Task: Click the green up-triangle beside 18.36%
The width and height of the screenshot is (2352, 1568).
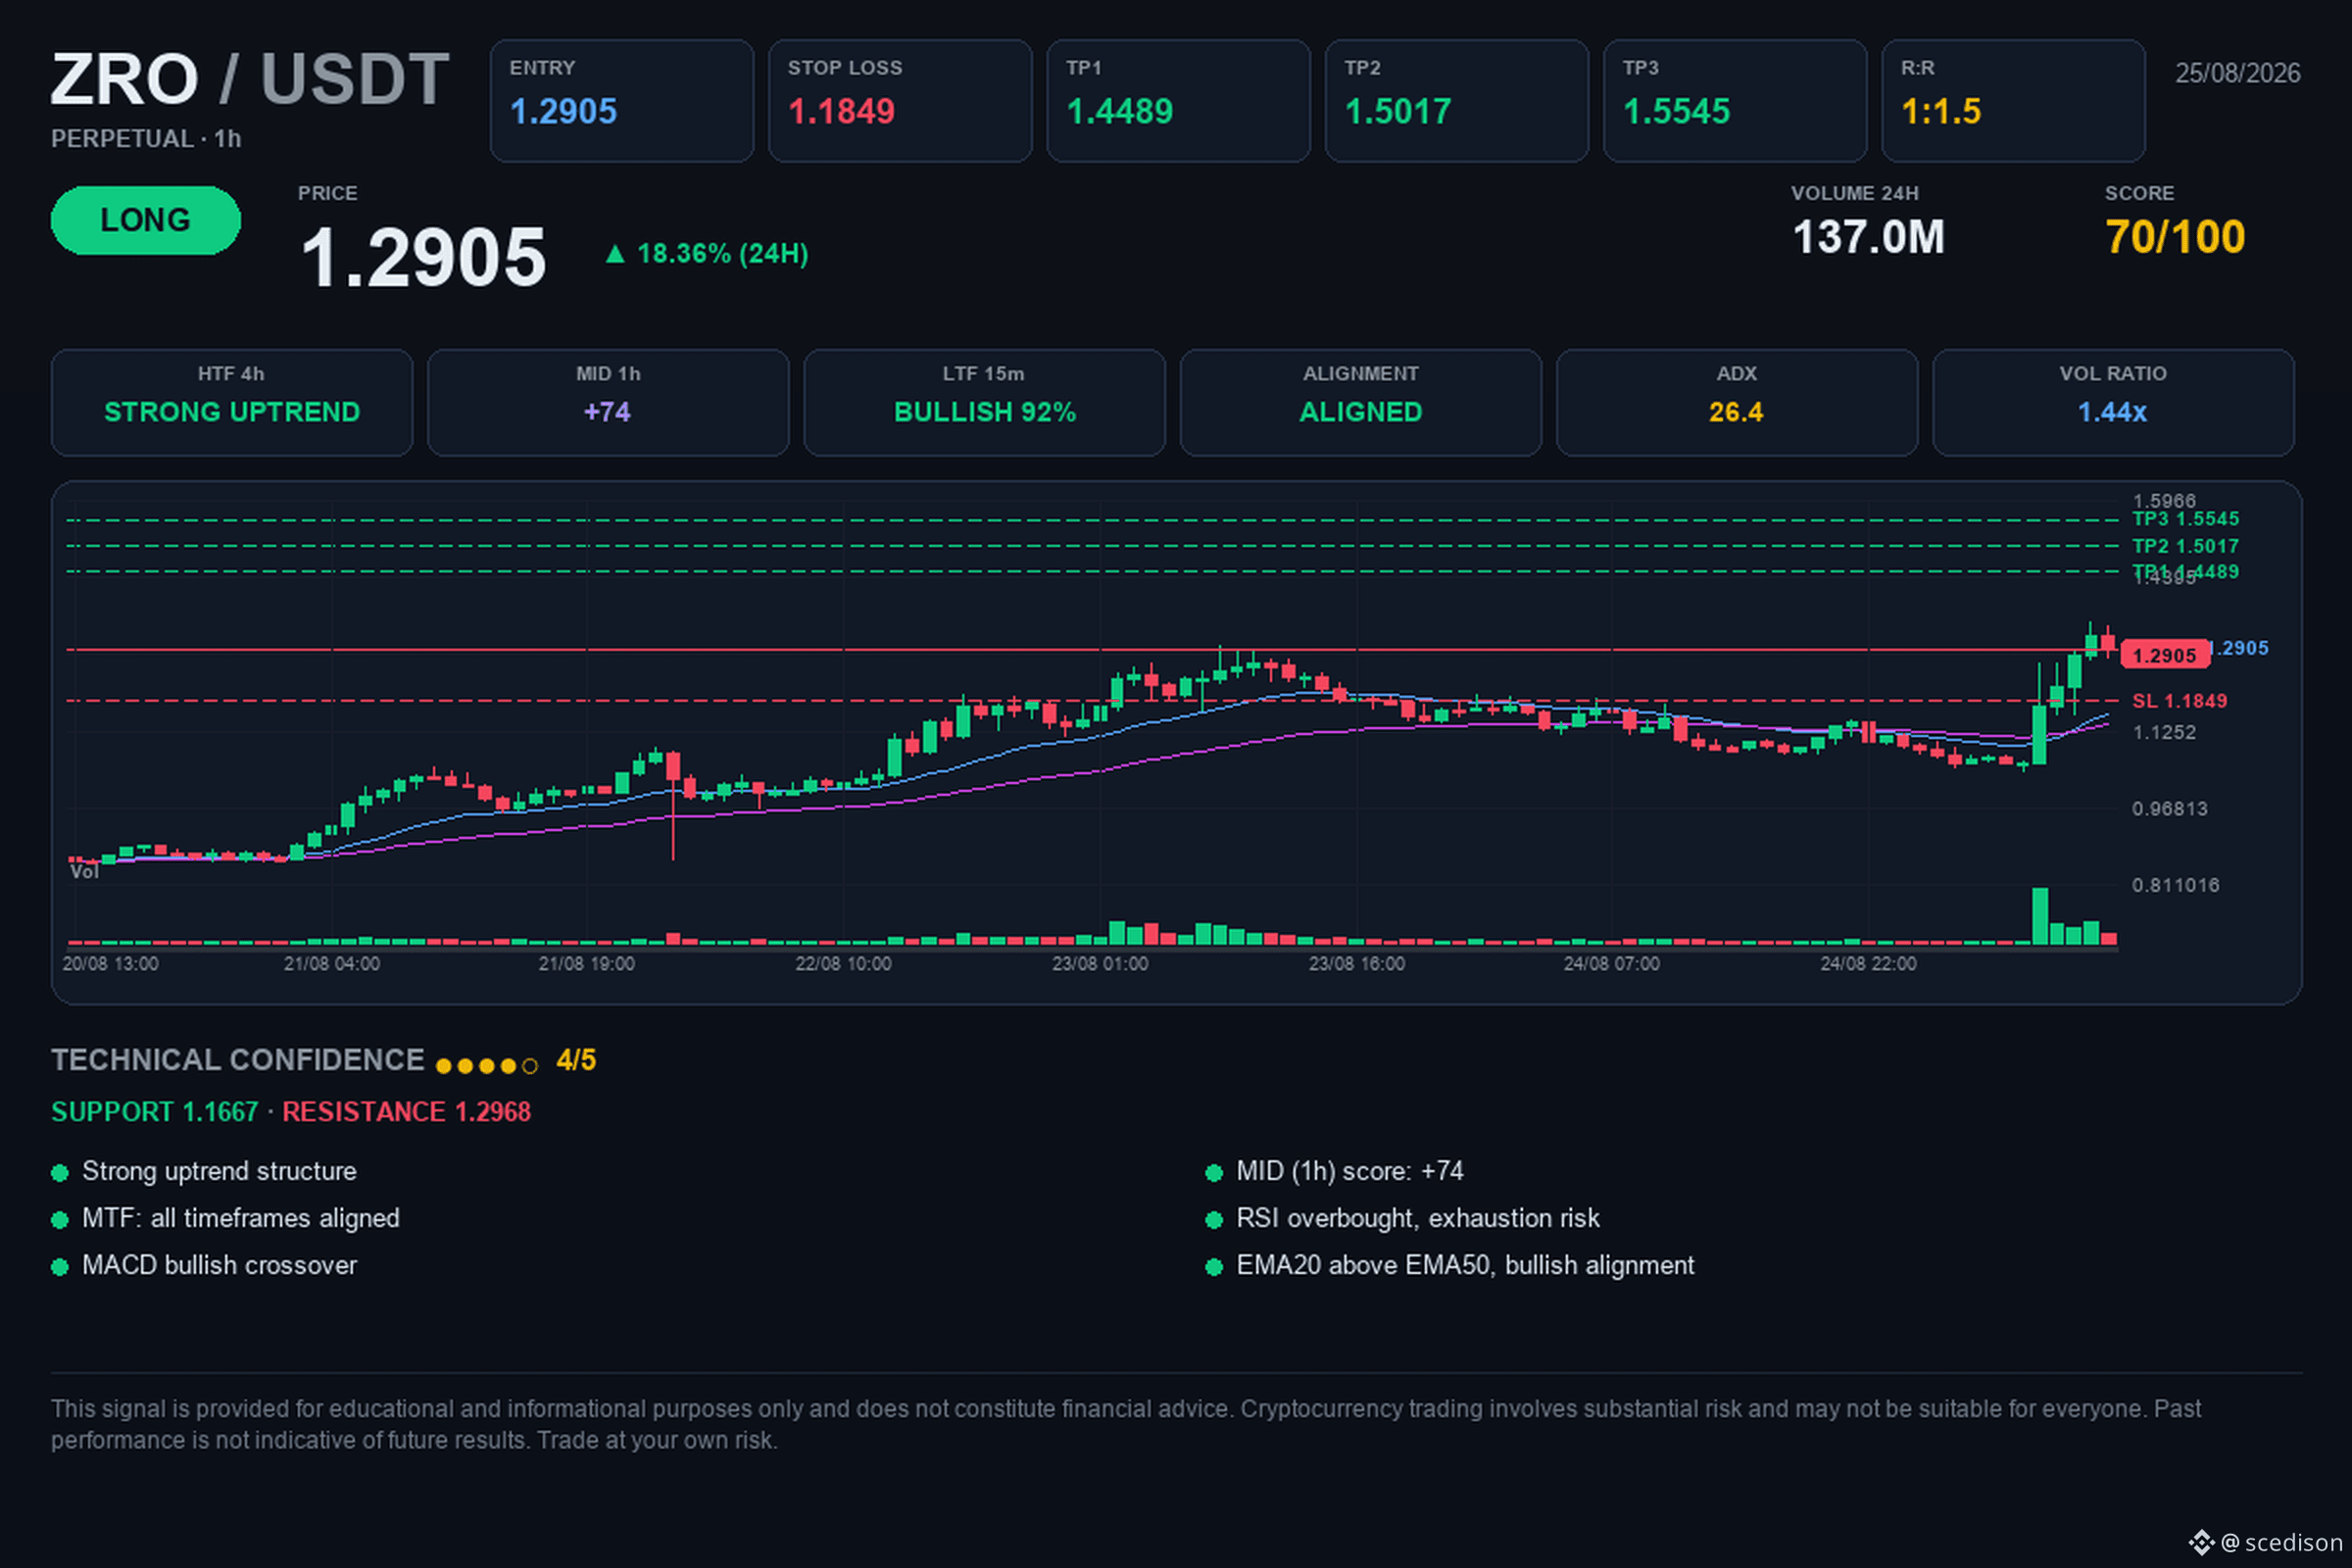Action: click(615, 254)
